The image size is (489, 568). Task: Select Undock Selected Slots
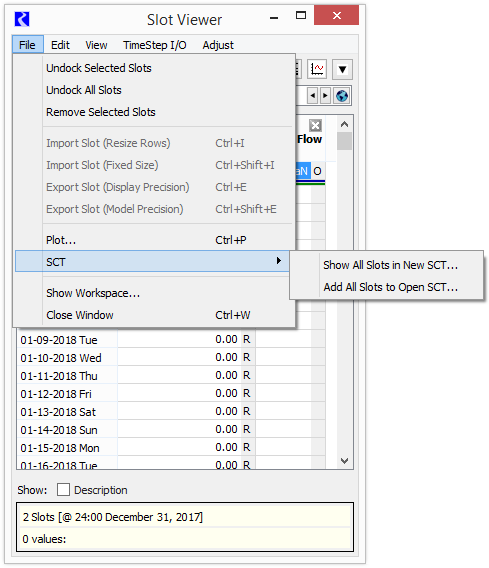point(99,68)
